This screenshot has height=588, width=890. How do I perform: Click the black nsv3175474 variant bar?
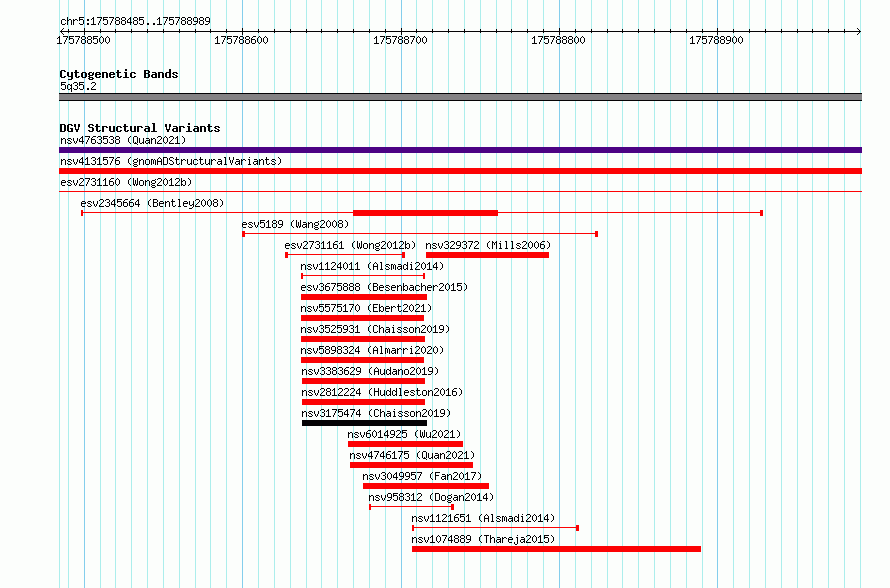364,423
